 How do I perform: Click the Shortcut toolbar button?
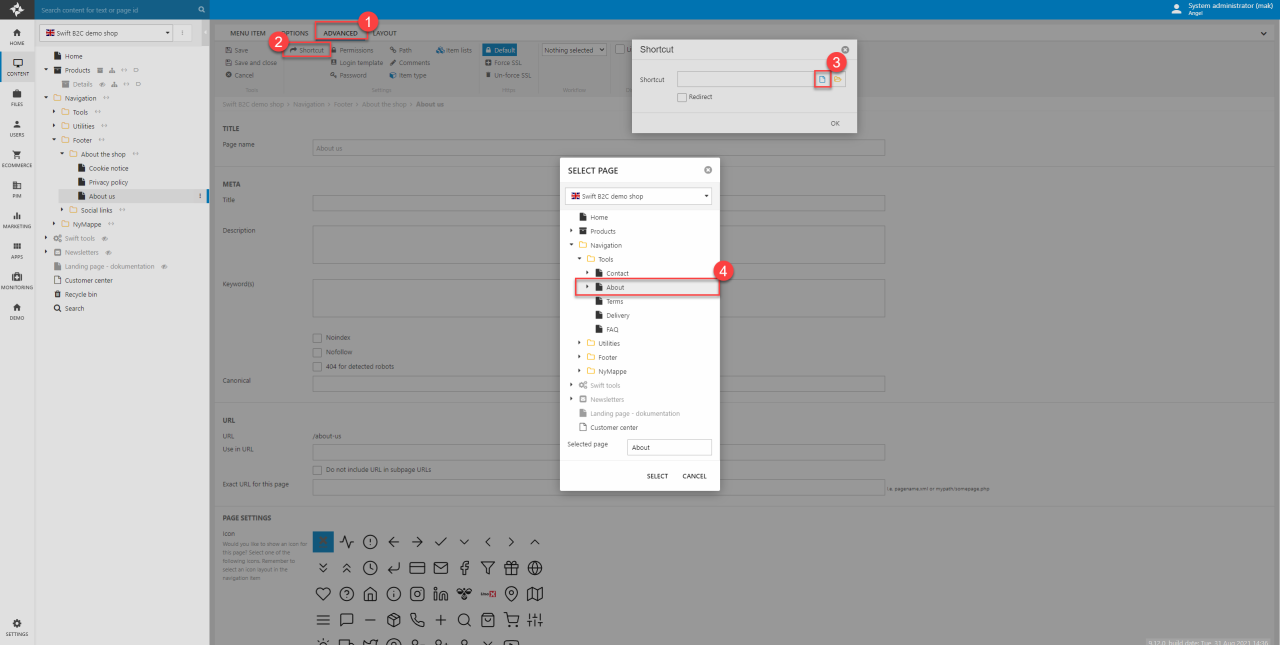tap(306, 50)
